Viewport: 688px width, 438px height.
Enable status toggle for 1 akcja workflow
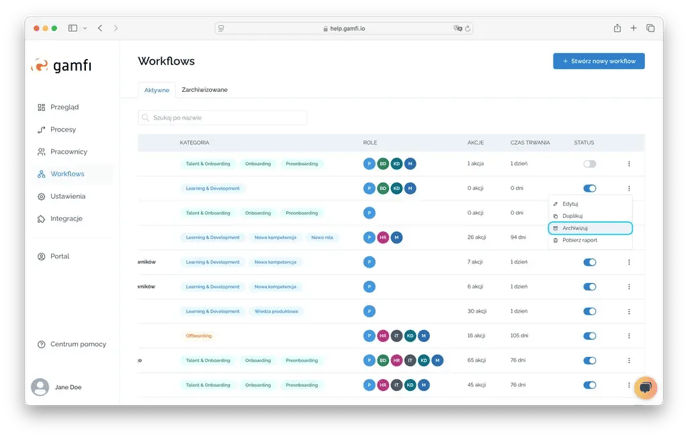589,164
